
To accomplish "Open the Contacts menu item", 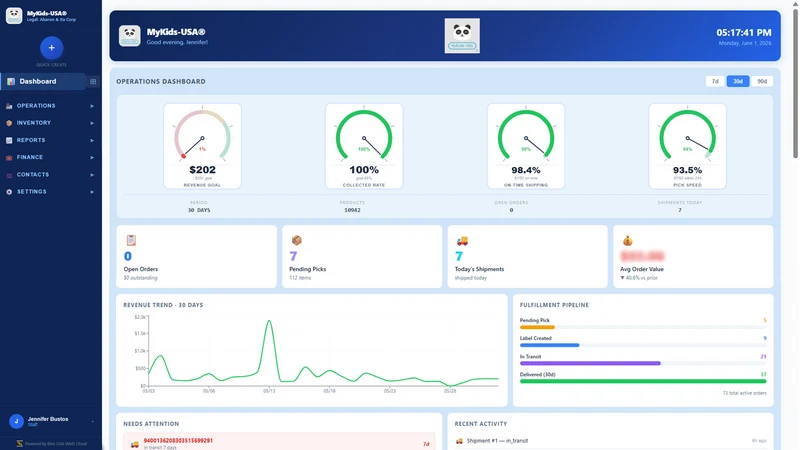I will coord(51,175).
